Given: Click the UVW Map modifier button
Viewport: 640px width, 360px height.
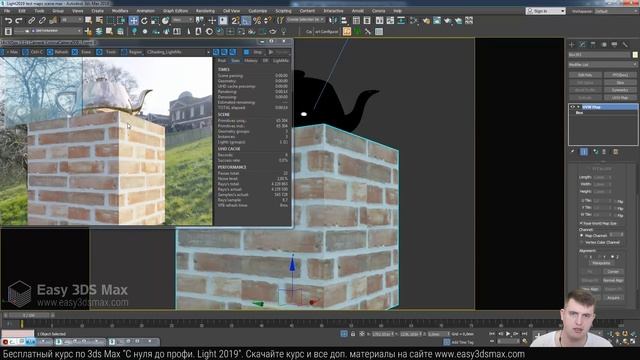Looking at the screenshot, I should click(x=620, y=98).
